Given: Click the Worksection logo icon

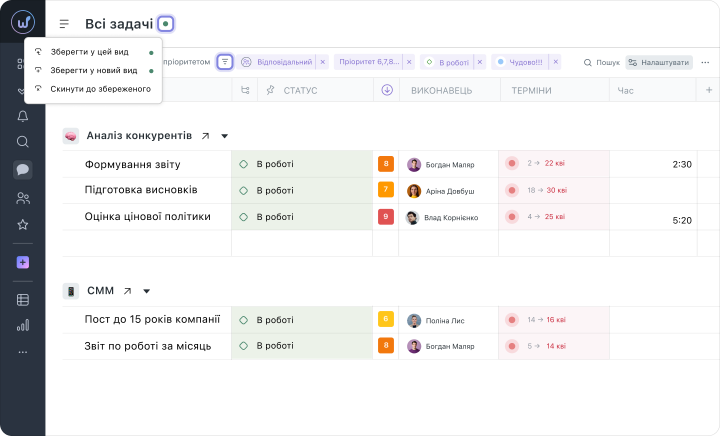Looking at the screenshot, I should tap(23, 22).
